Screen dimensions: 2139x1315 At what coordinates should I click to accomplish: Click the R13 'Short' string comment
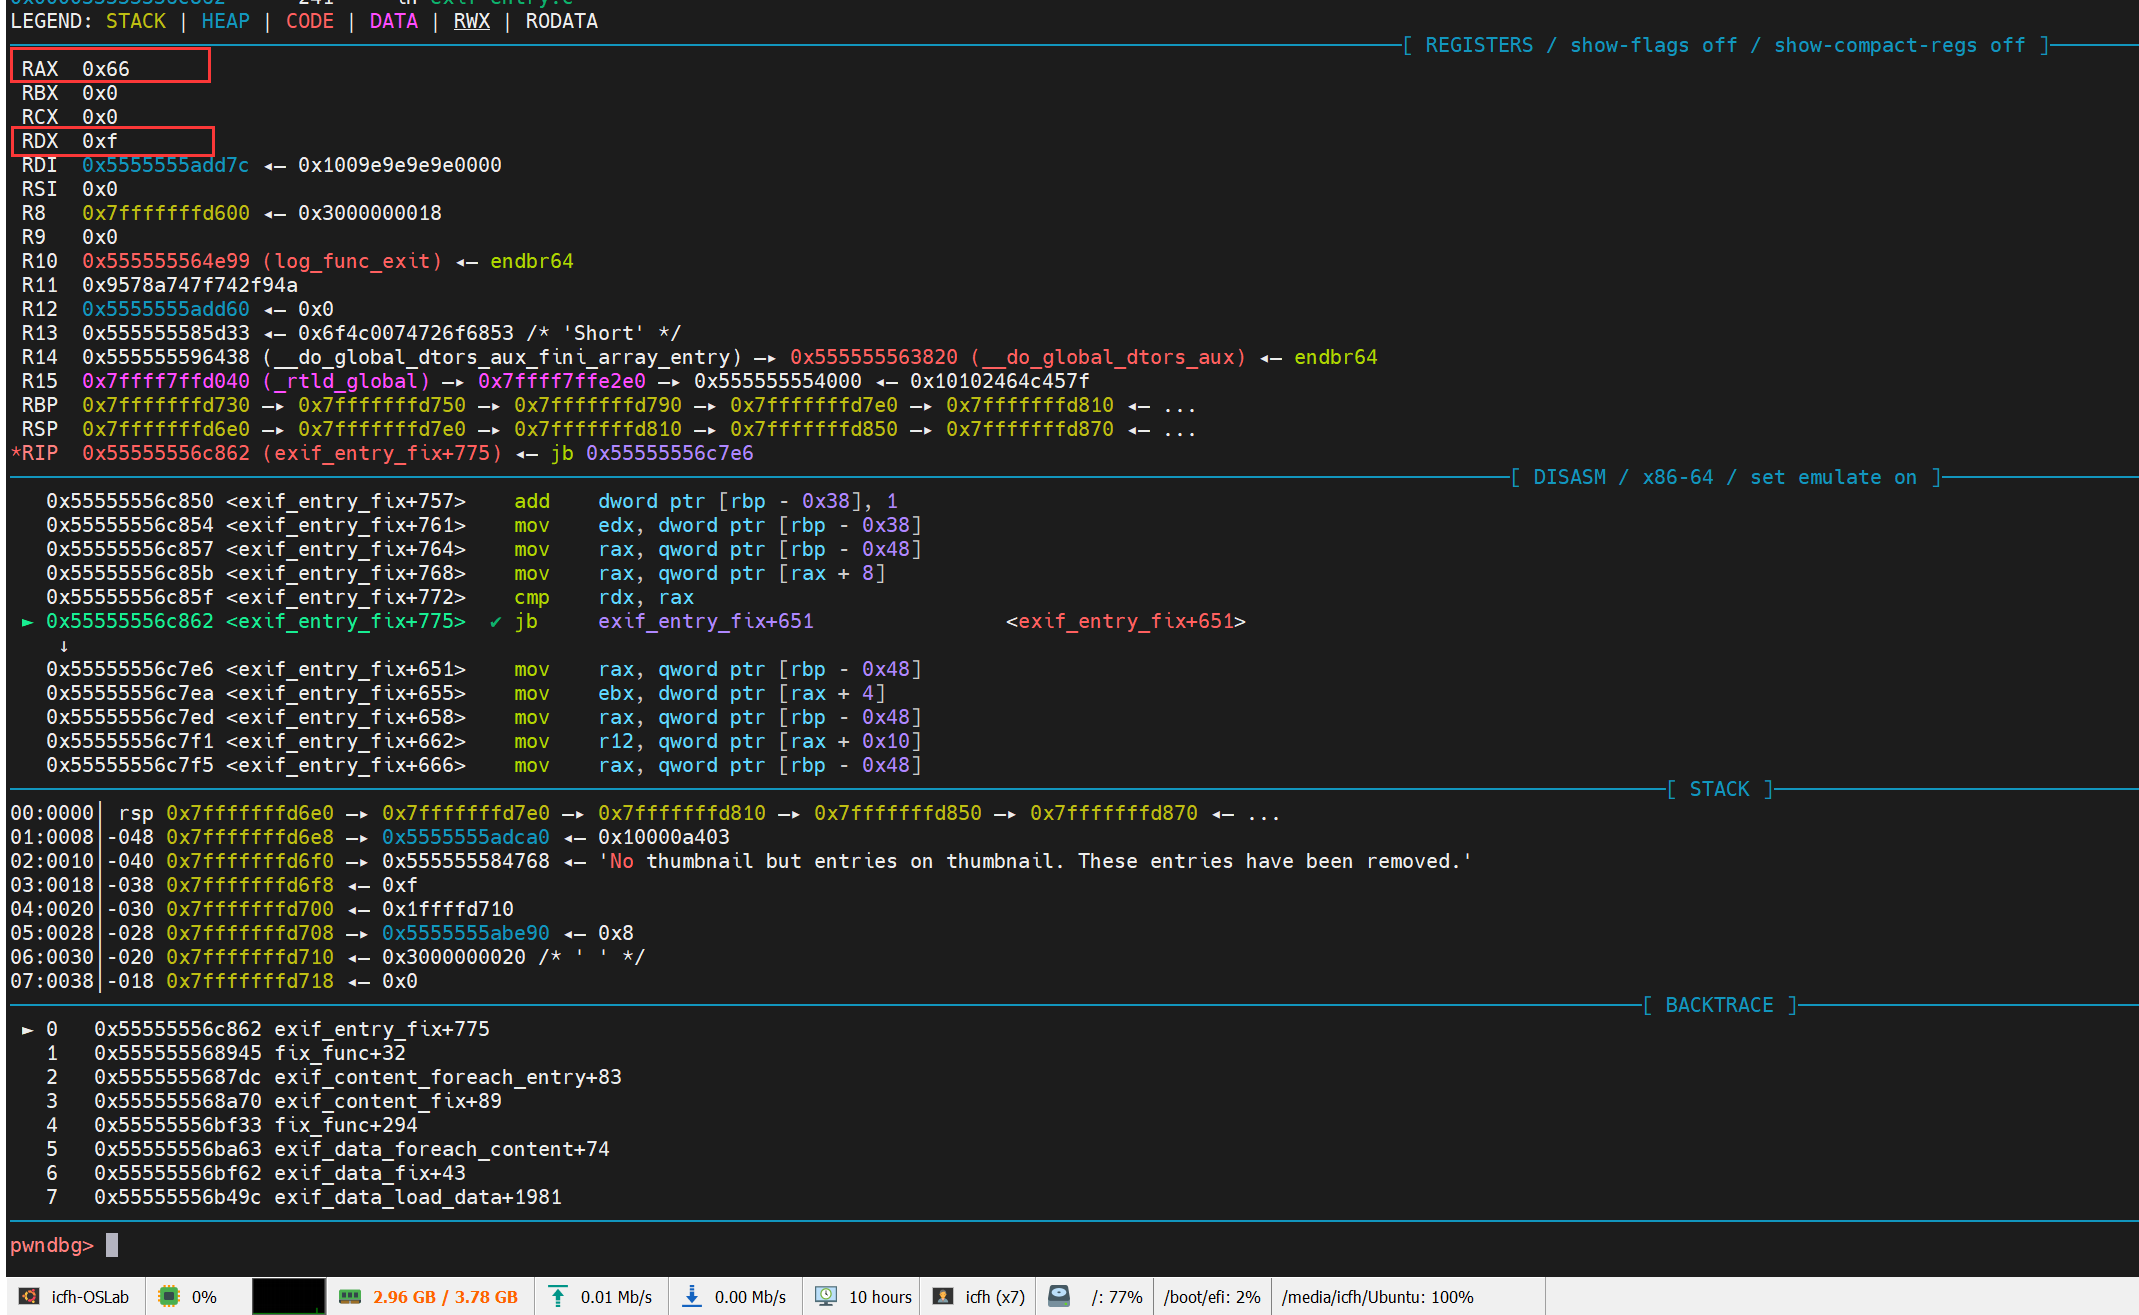tap(604, 333)
